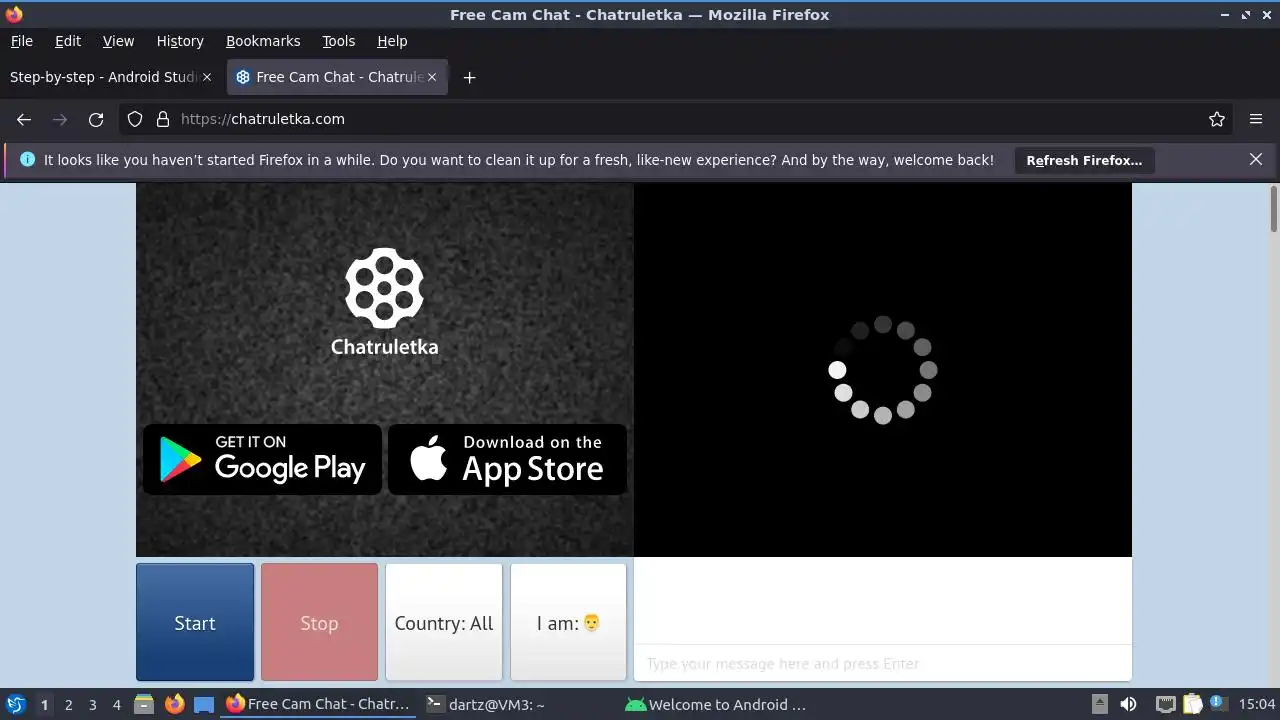Open Firefox hamburger application menu
The image size is (1280, 720).
click(x=1256, y=119)
